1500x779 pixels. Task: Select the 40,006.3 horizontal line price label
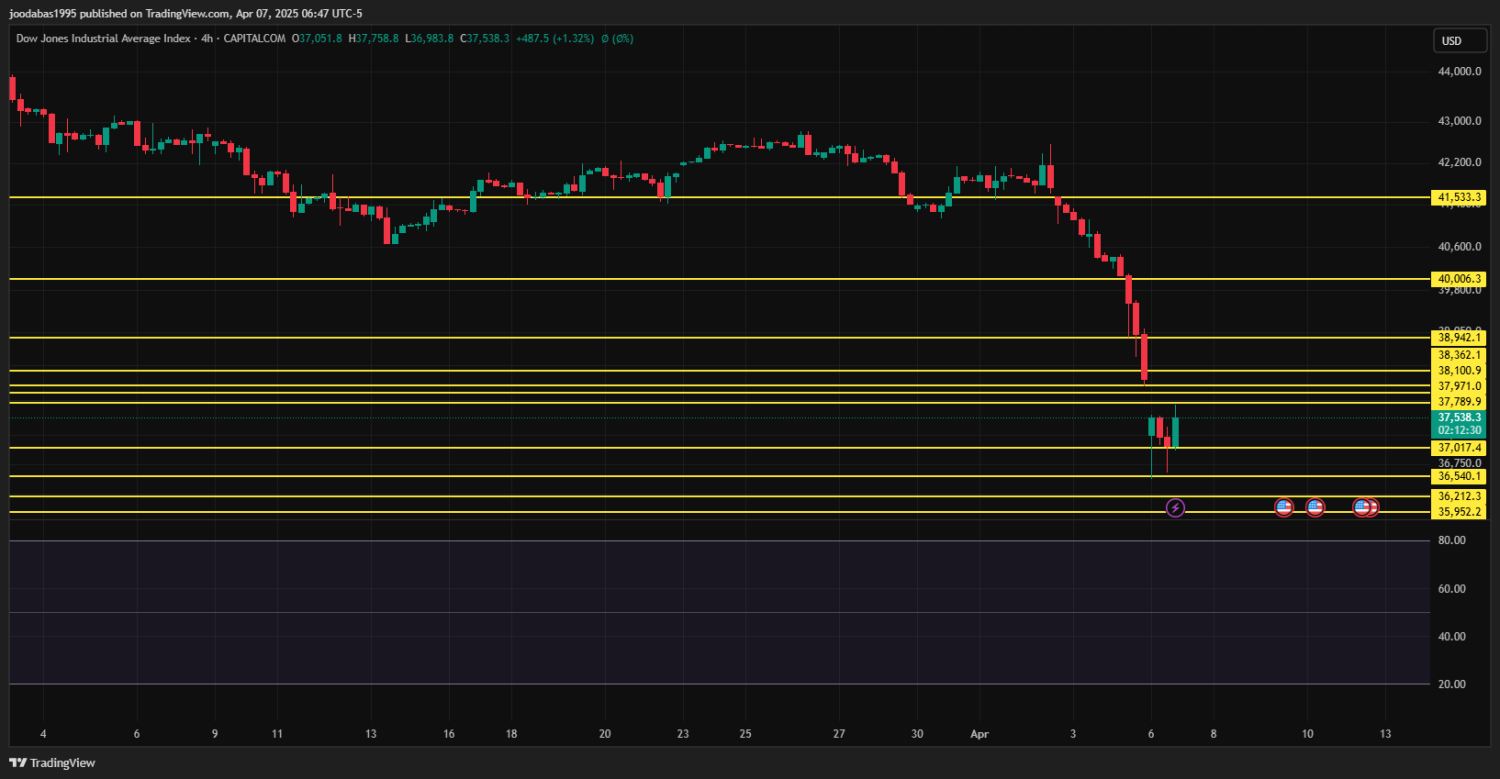pos(1458,279)
